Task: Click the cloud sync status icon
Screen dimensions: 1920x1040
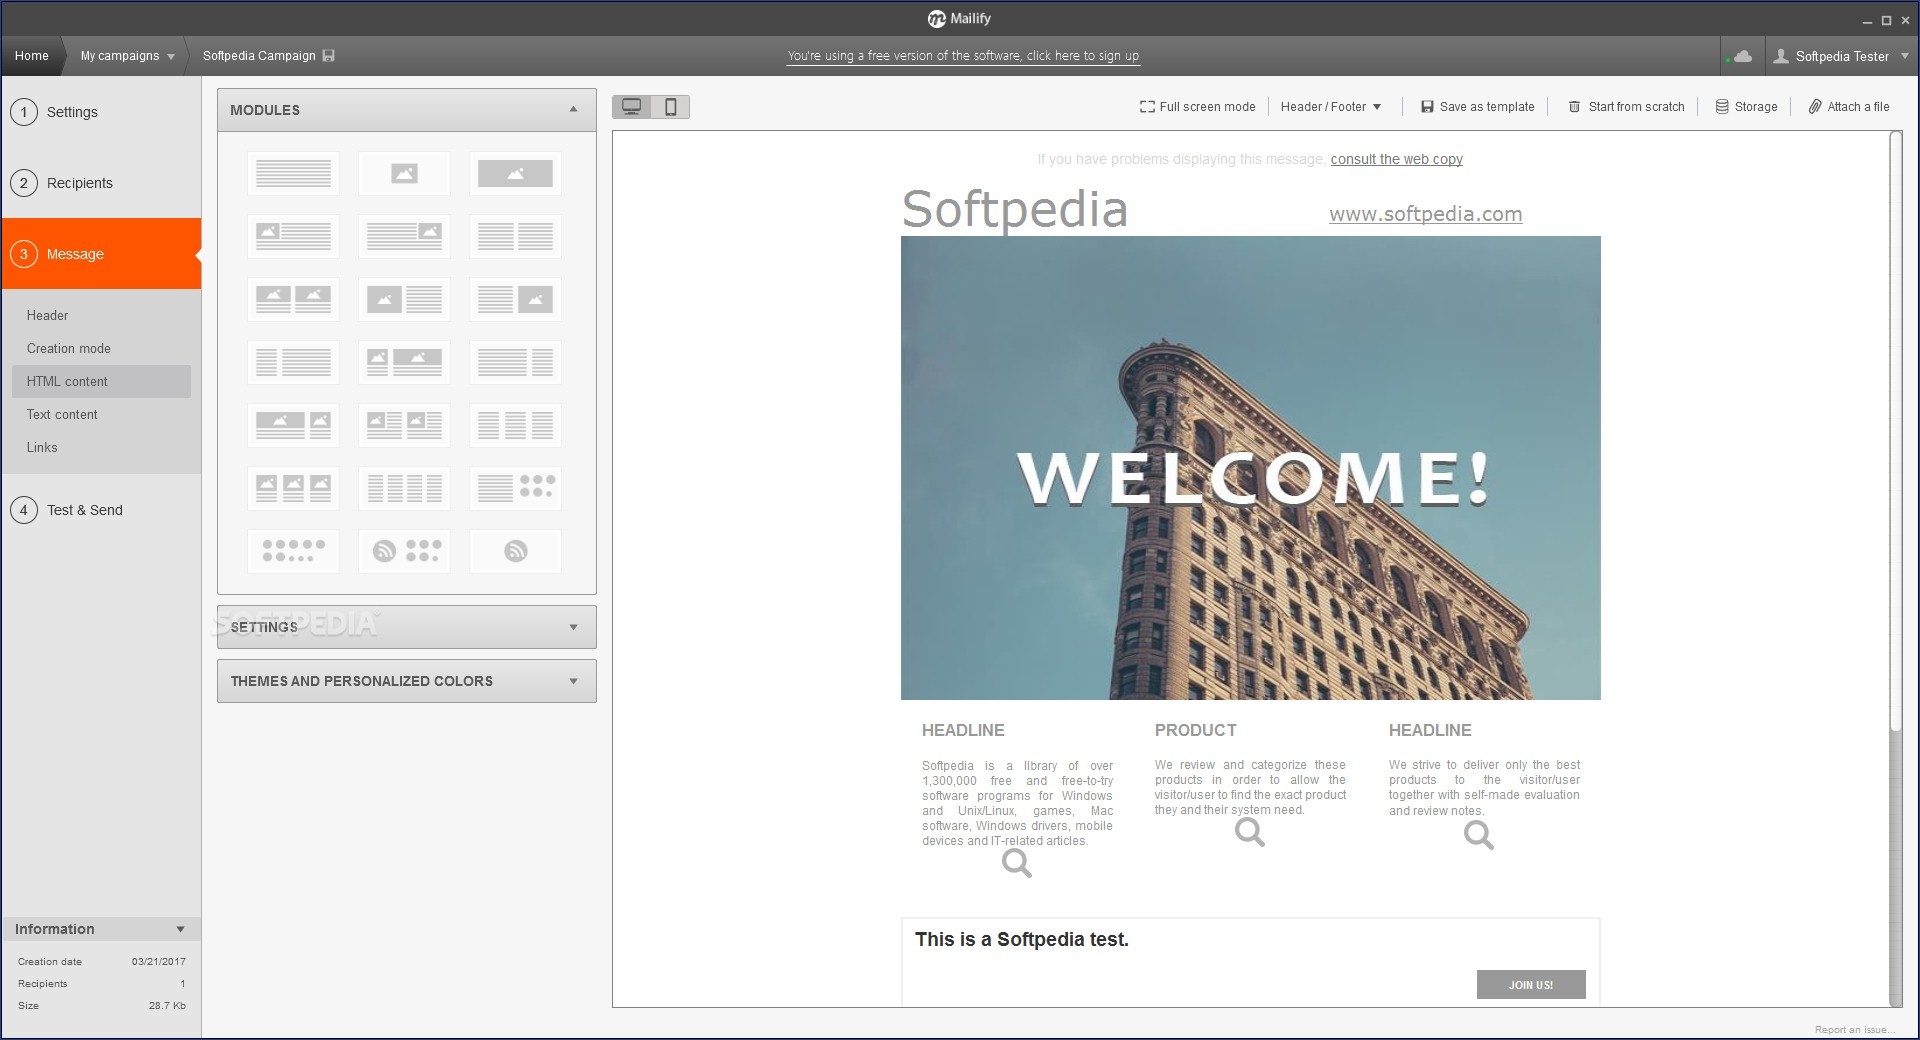Action: pos(1741,56)
